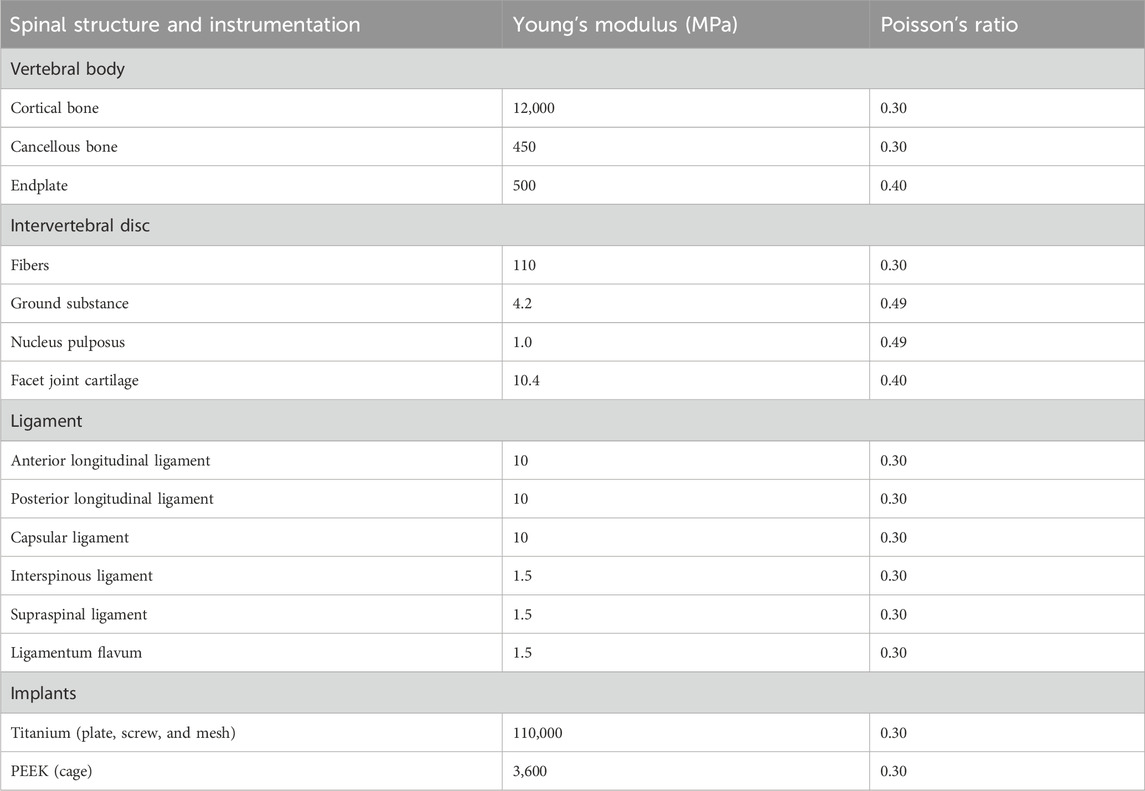Click the 110,000 titanium modulus value
Viewport: 1145px width, 791px height.
538,733
